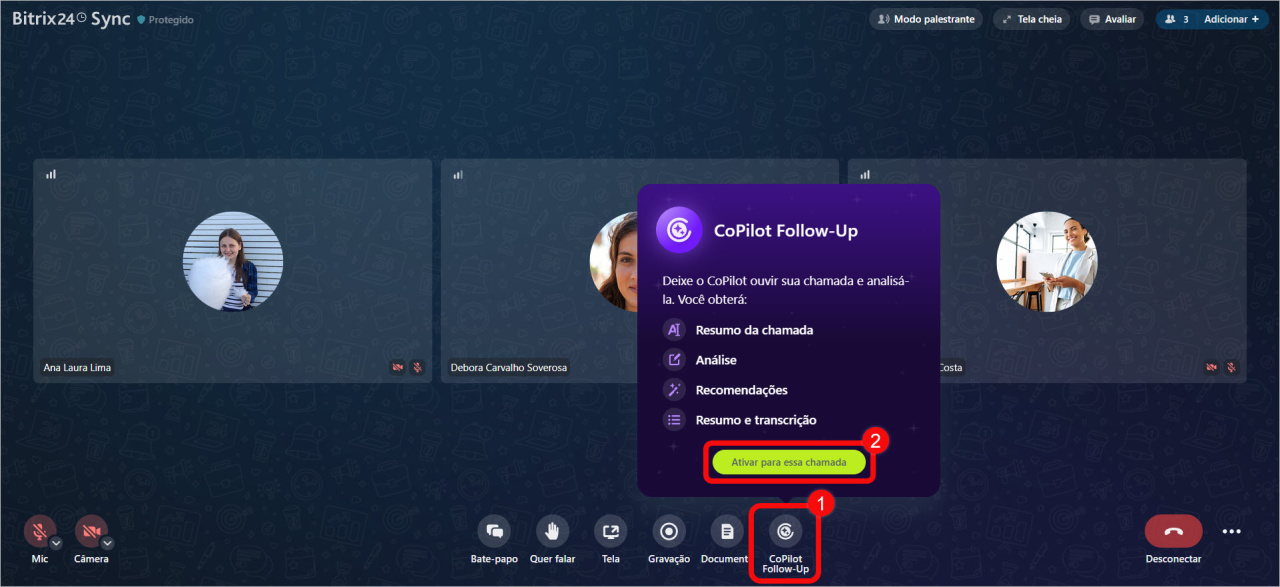1280x587 pixels.
Task: Click the Resumo e transcrição list icon
Action: pos(674,420)
